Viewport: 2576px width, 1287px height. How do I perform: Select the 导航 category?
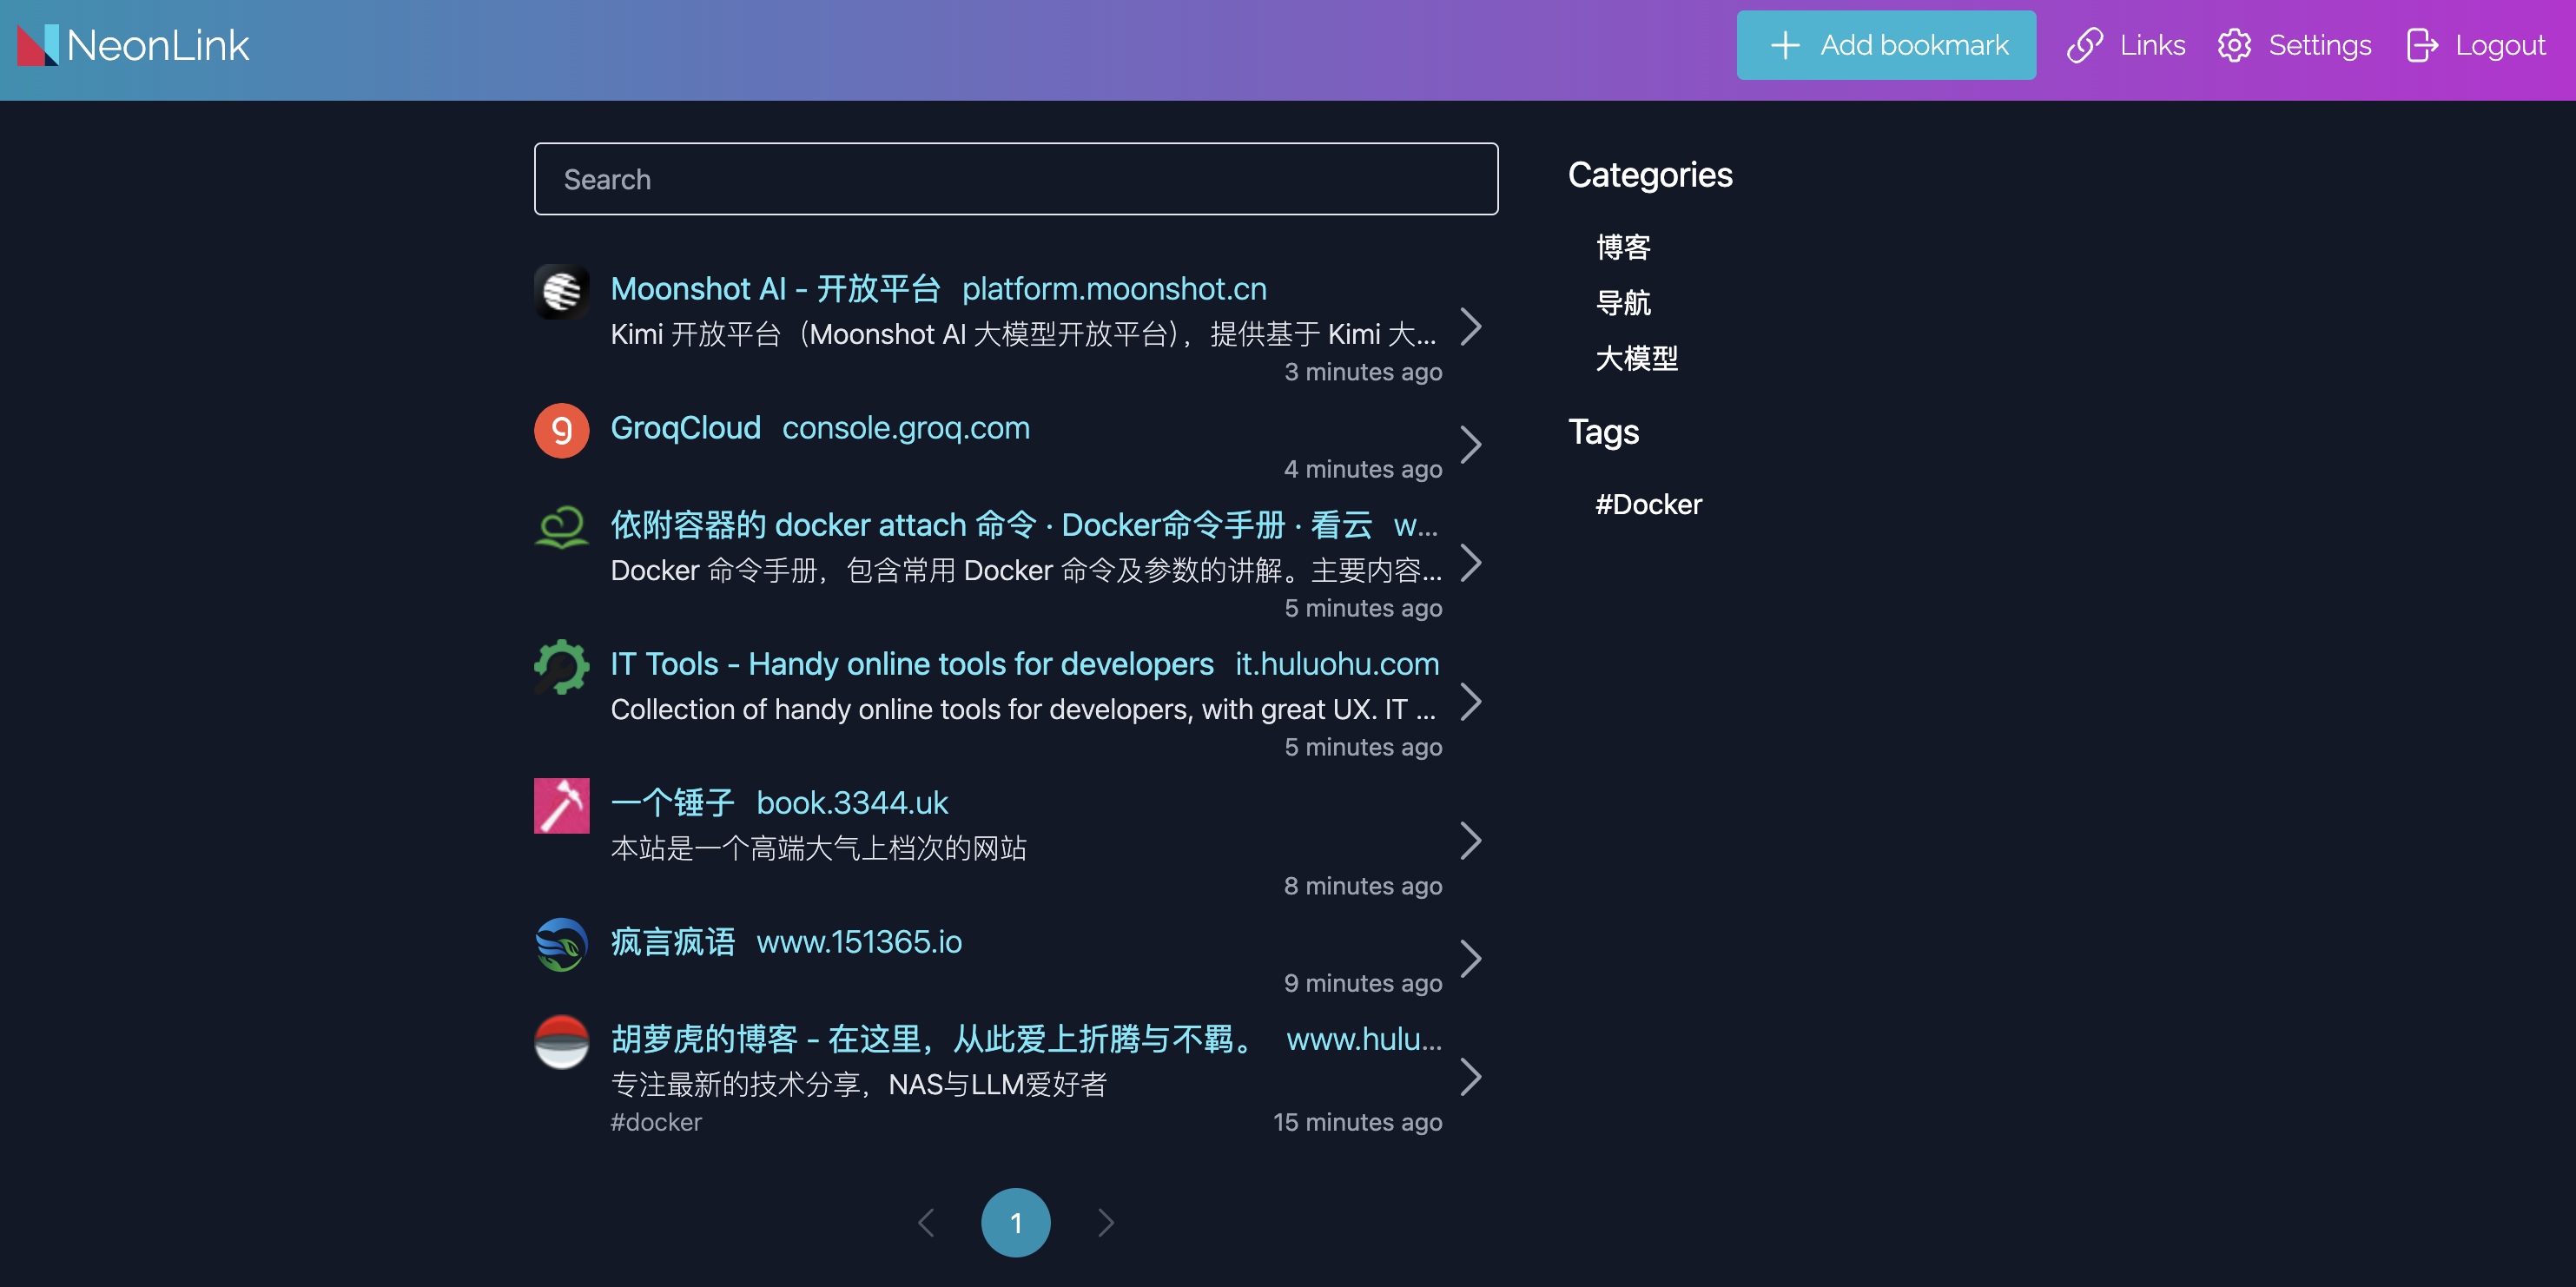[x=1623, y=303]
